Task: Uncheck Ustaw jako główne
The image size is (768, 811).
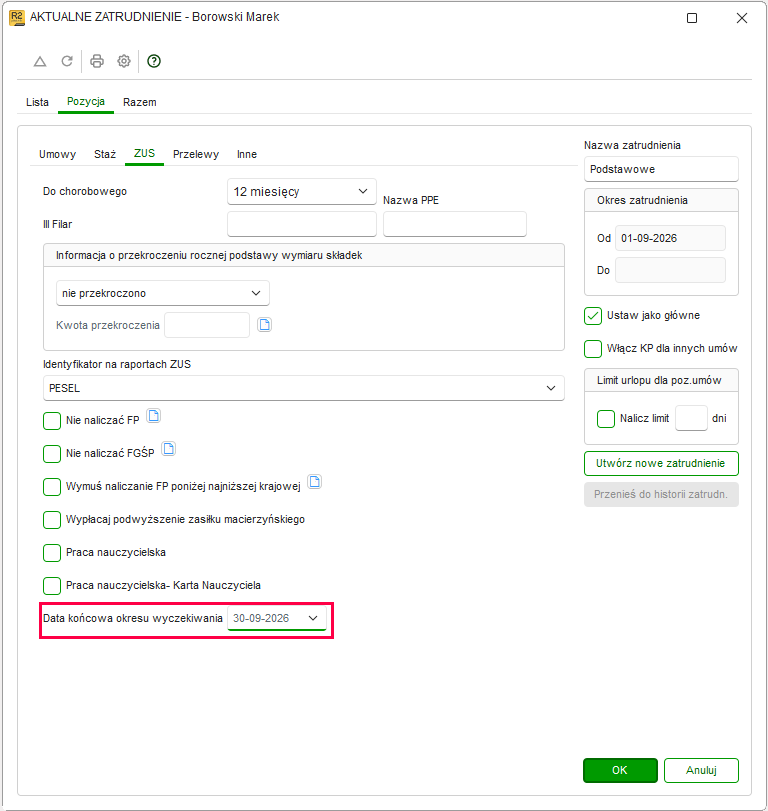Action: (x=593, y=316)
